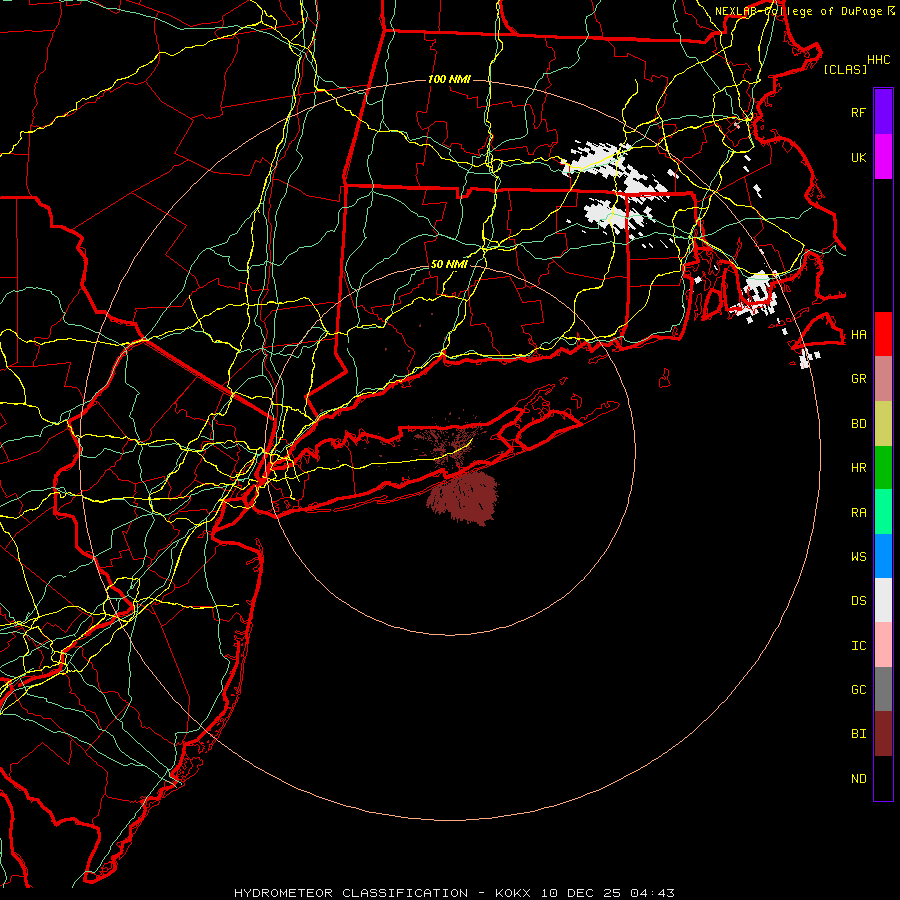Click the ND legend label
This screenshot has width=900, height=900.
click(858, 779)
